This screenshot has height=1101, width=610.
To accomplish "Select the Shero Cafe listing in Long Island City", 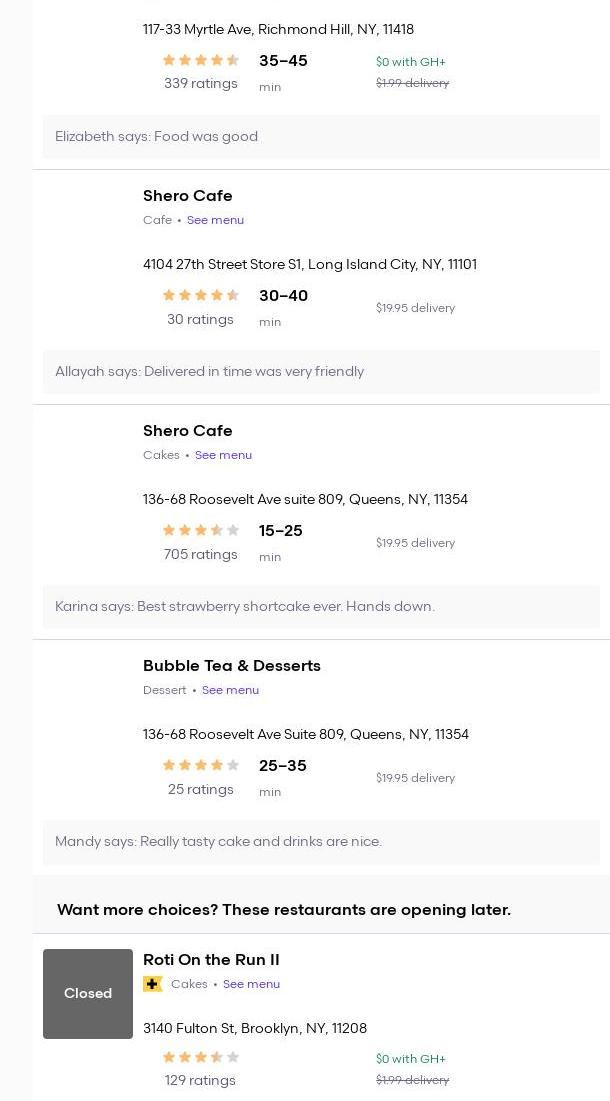I will point(188,196).
